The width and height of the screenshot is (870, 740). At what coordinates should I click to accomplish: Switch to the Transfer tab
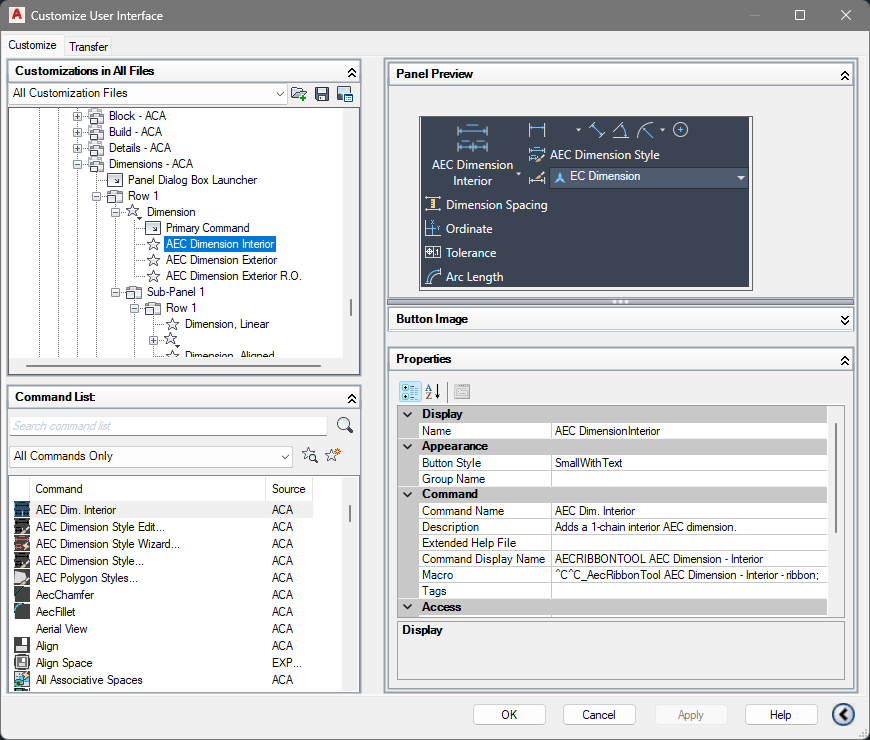point(88,46)
